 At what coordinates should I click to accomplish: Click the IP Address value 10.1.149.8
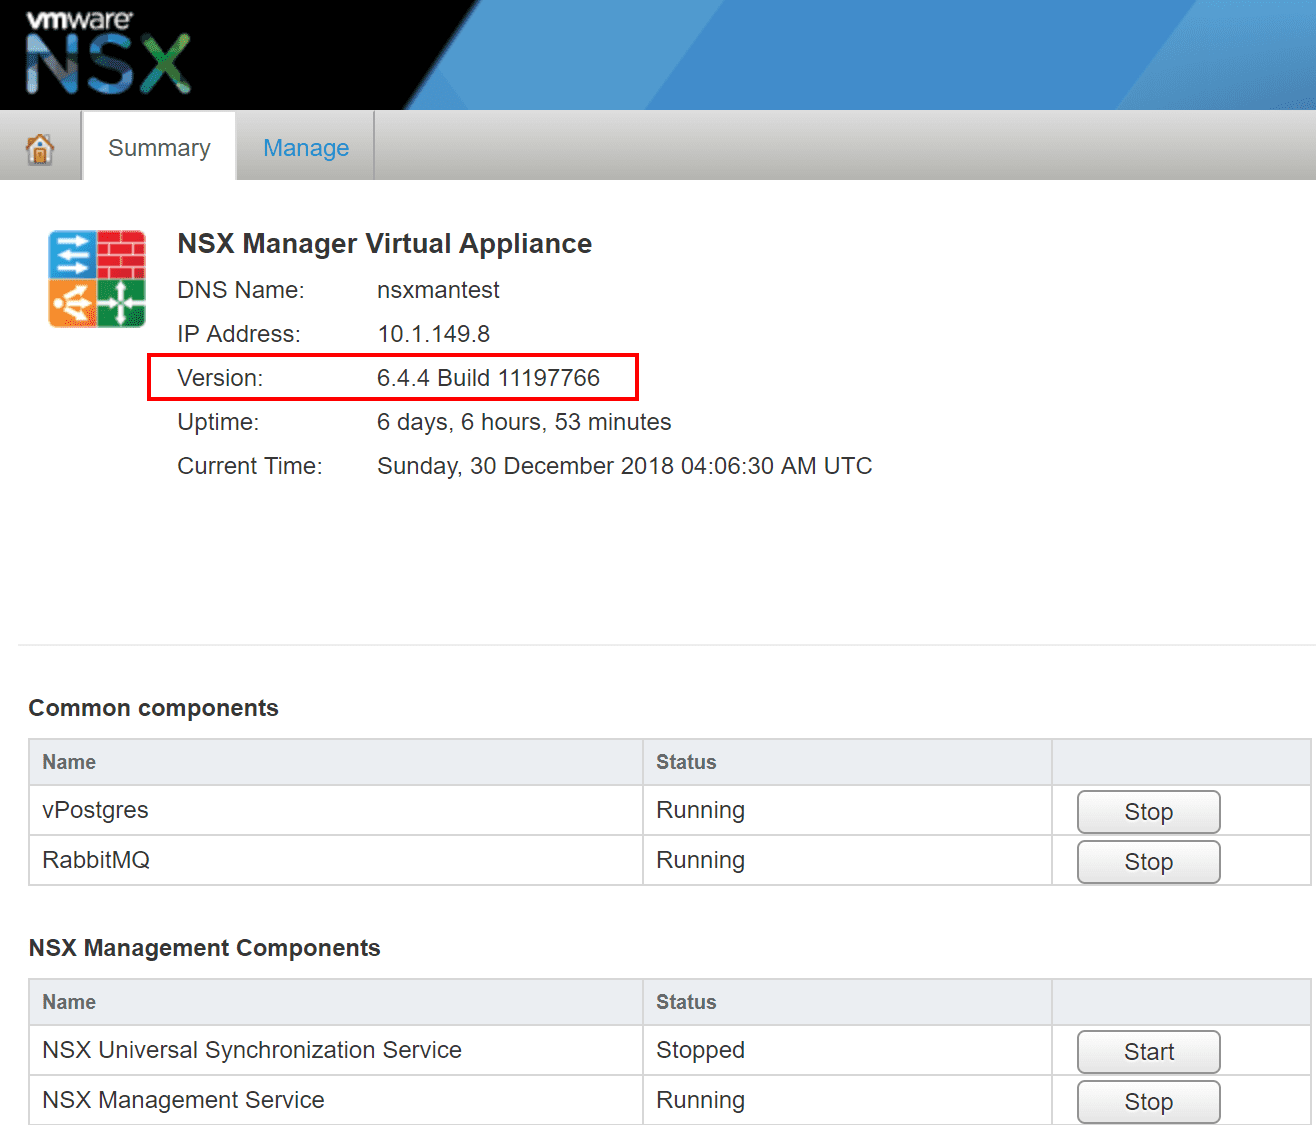(x=434, y=333)
